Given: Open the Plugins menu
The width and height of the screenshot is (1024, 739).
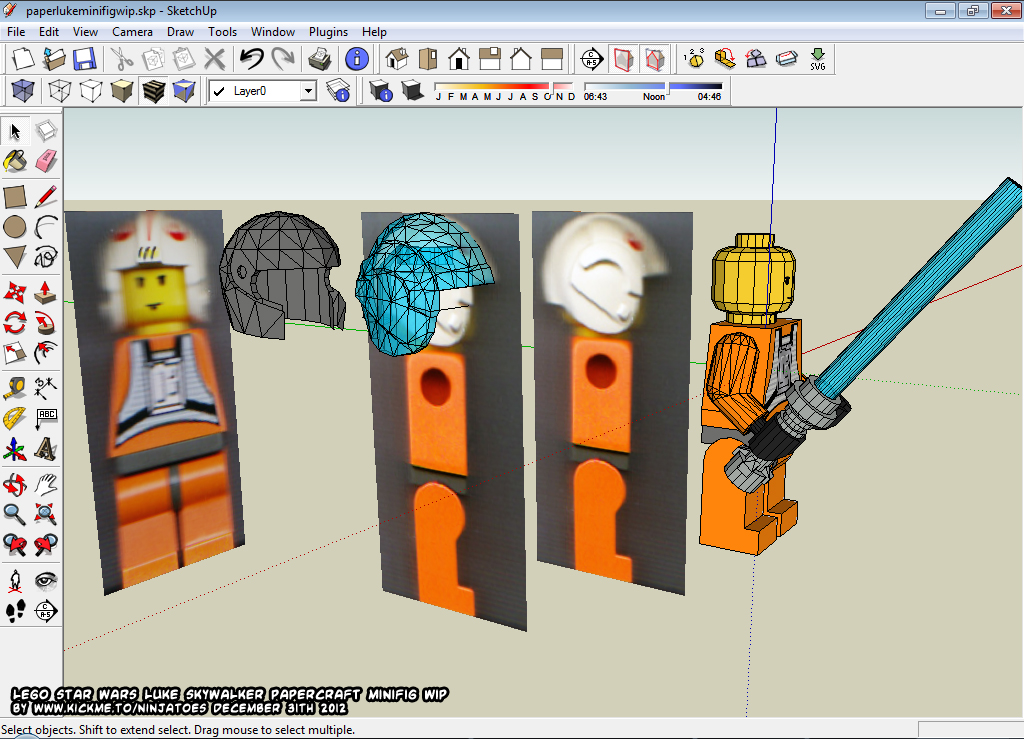Looking at the screenshot, I should point(328,31).
